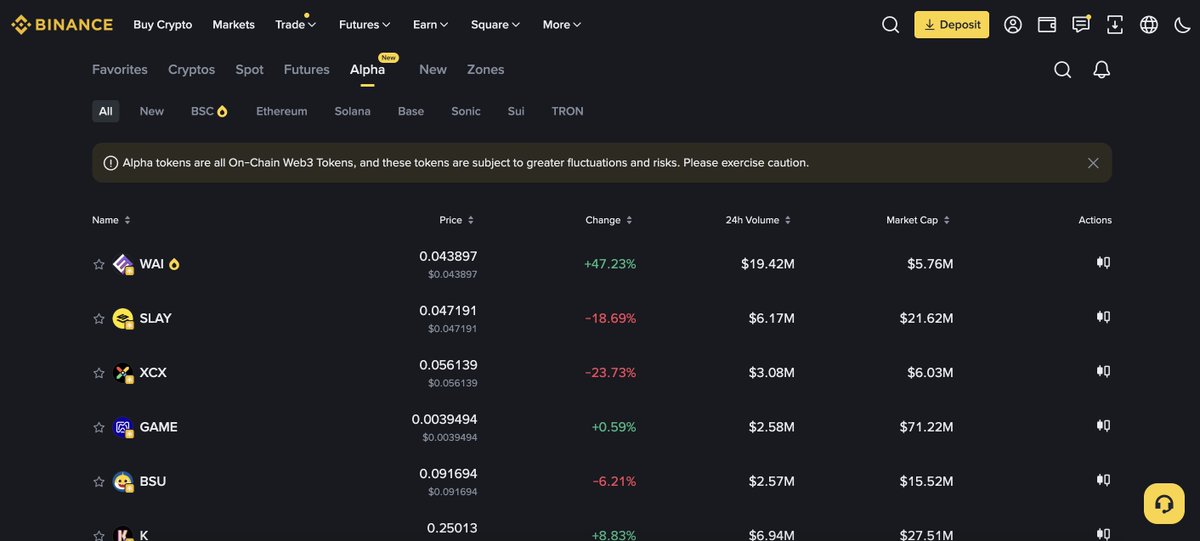Open the wallet icon
1200x541 pixels.
(1047, 25)
